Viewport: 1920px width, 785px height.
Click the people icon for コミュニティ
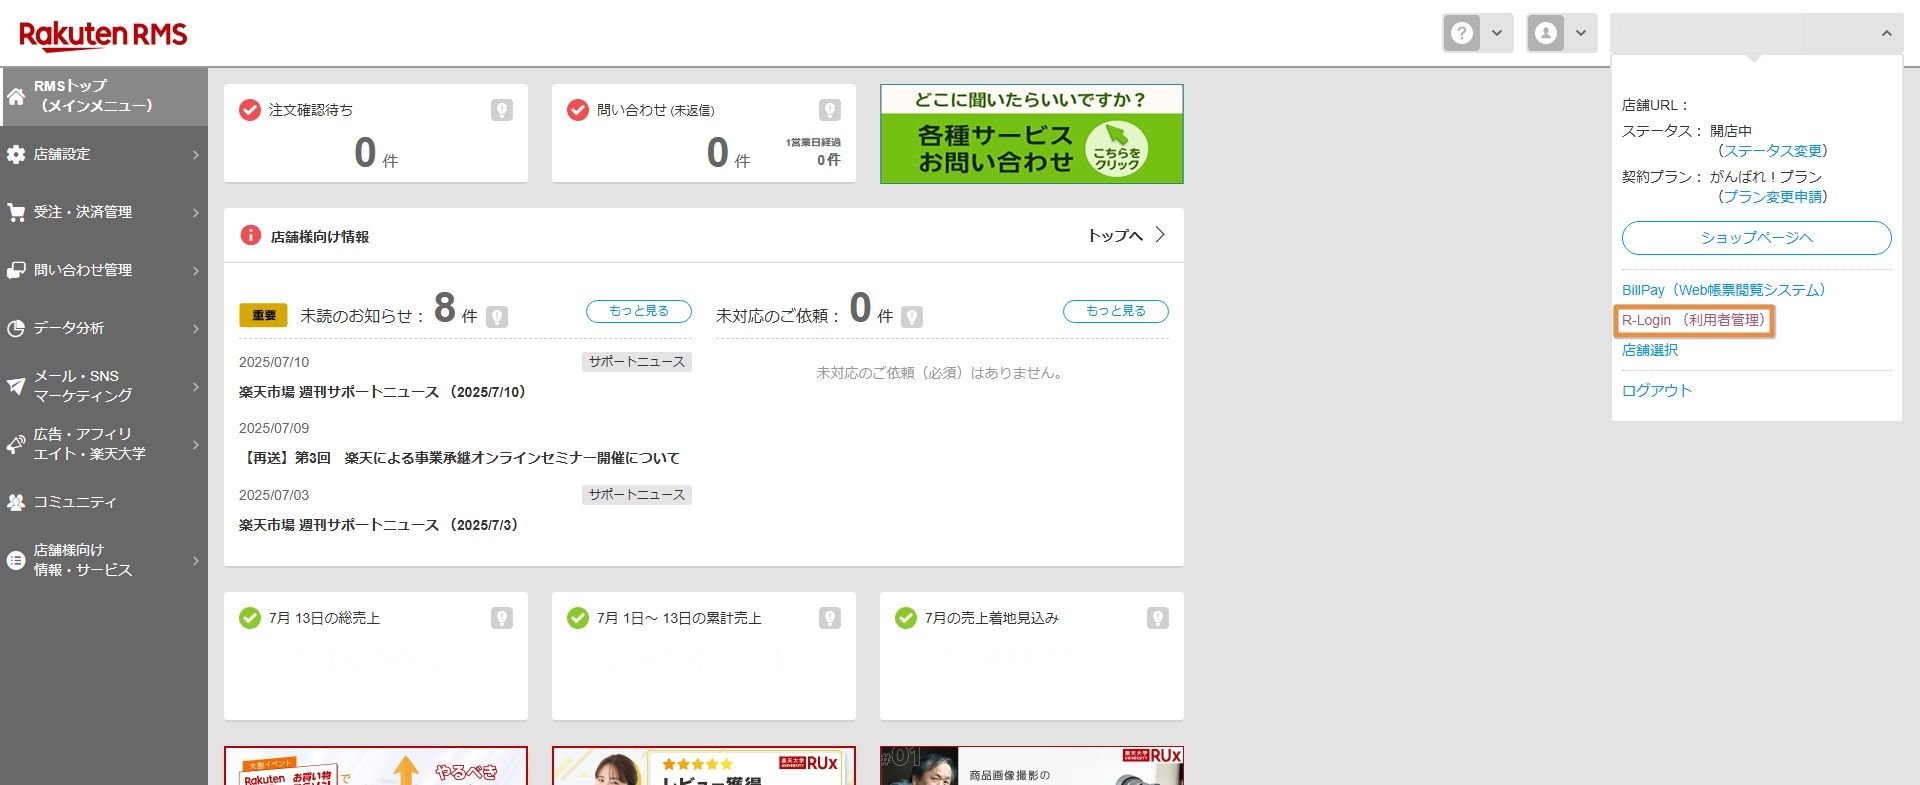point(16,502)
